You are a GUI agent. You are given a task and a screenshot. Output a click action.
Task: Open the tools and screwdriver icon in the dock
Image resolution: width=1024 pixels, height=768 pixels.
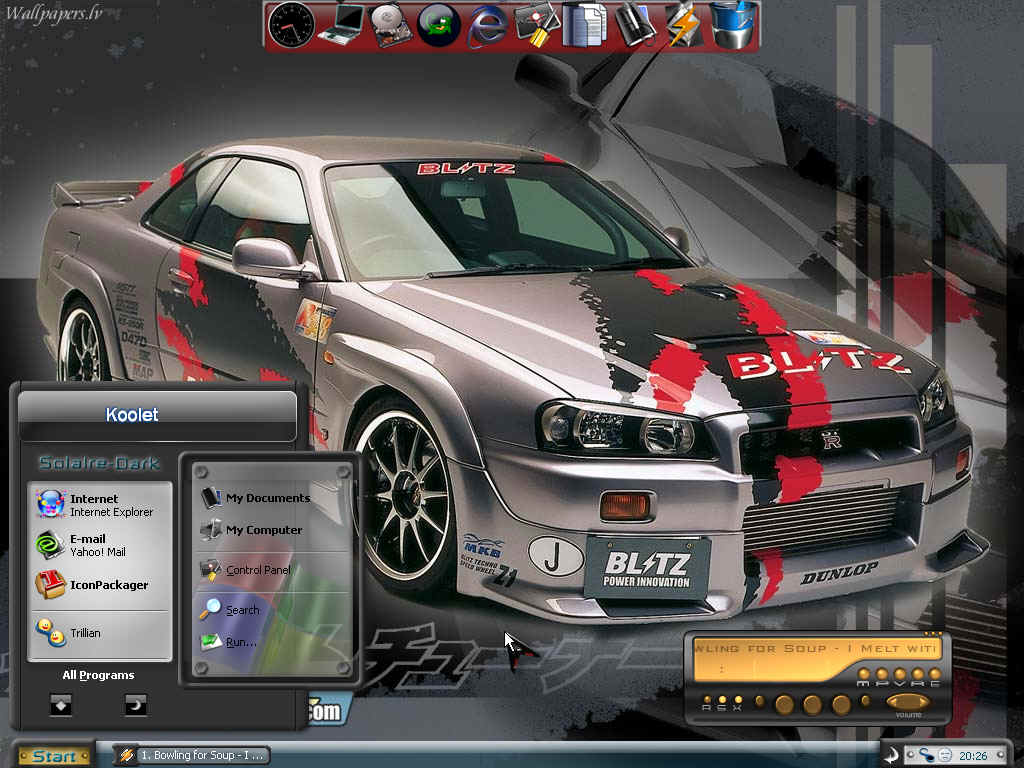coord(536,25)
